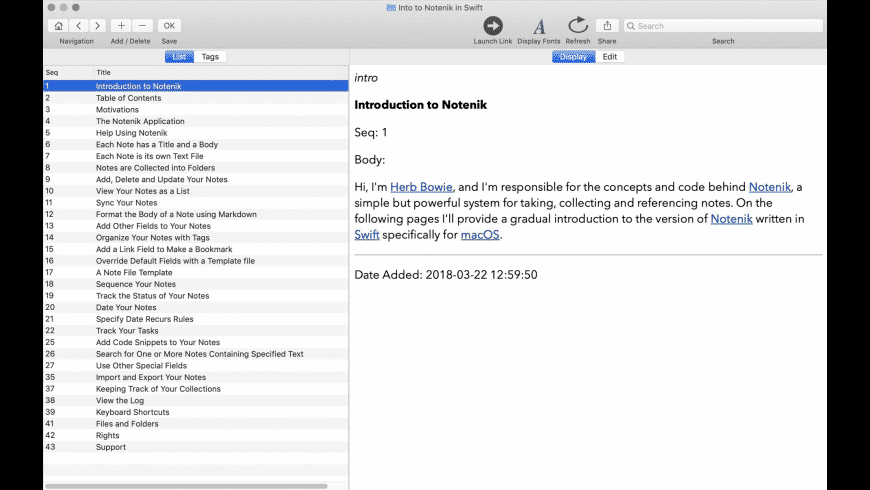The height and width of the screenshot is (490, 870).
Task: Select 'Motivations' note
Action: (x=196, y=109)
